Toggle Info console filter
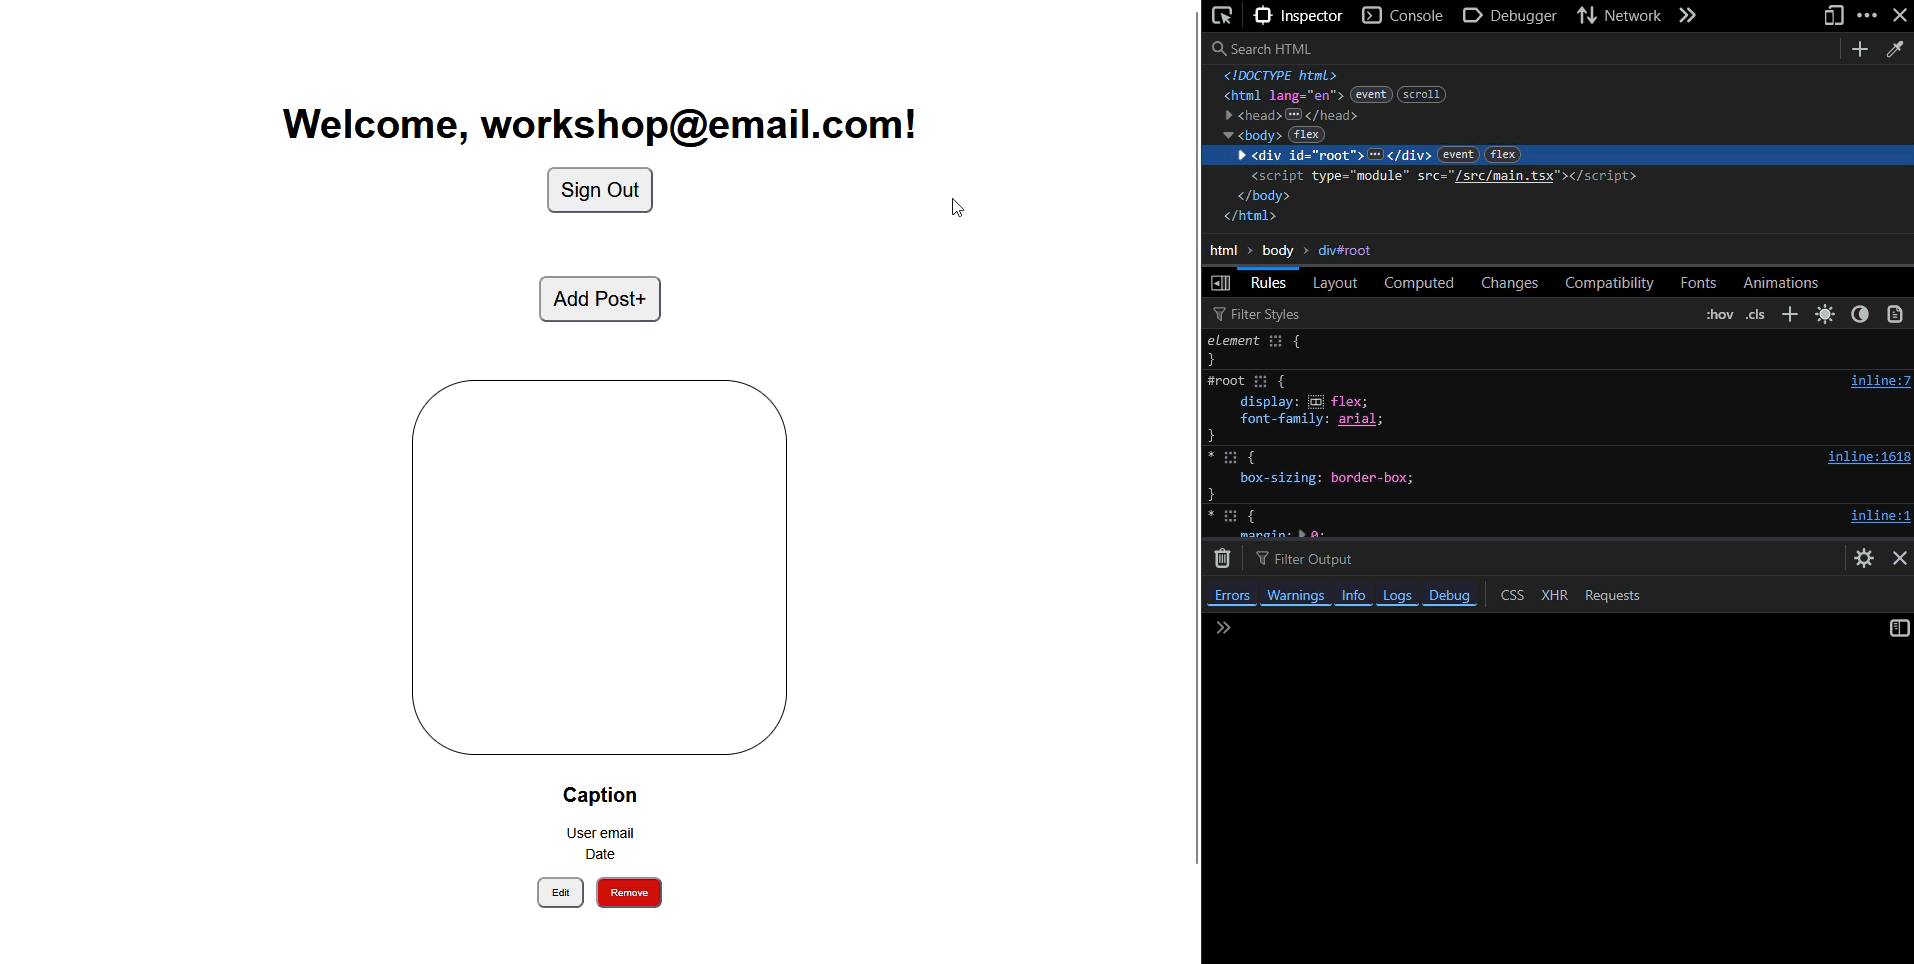This screenshot has width=1914, height=964. tap(1353, 595)
